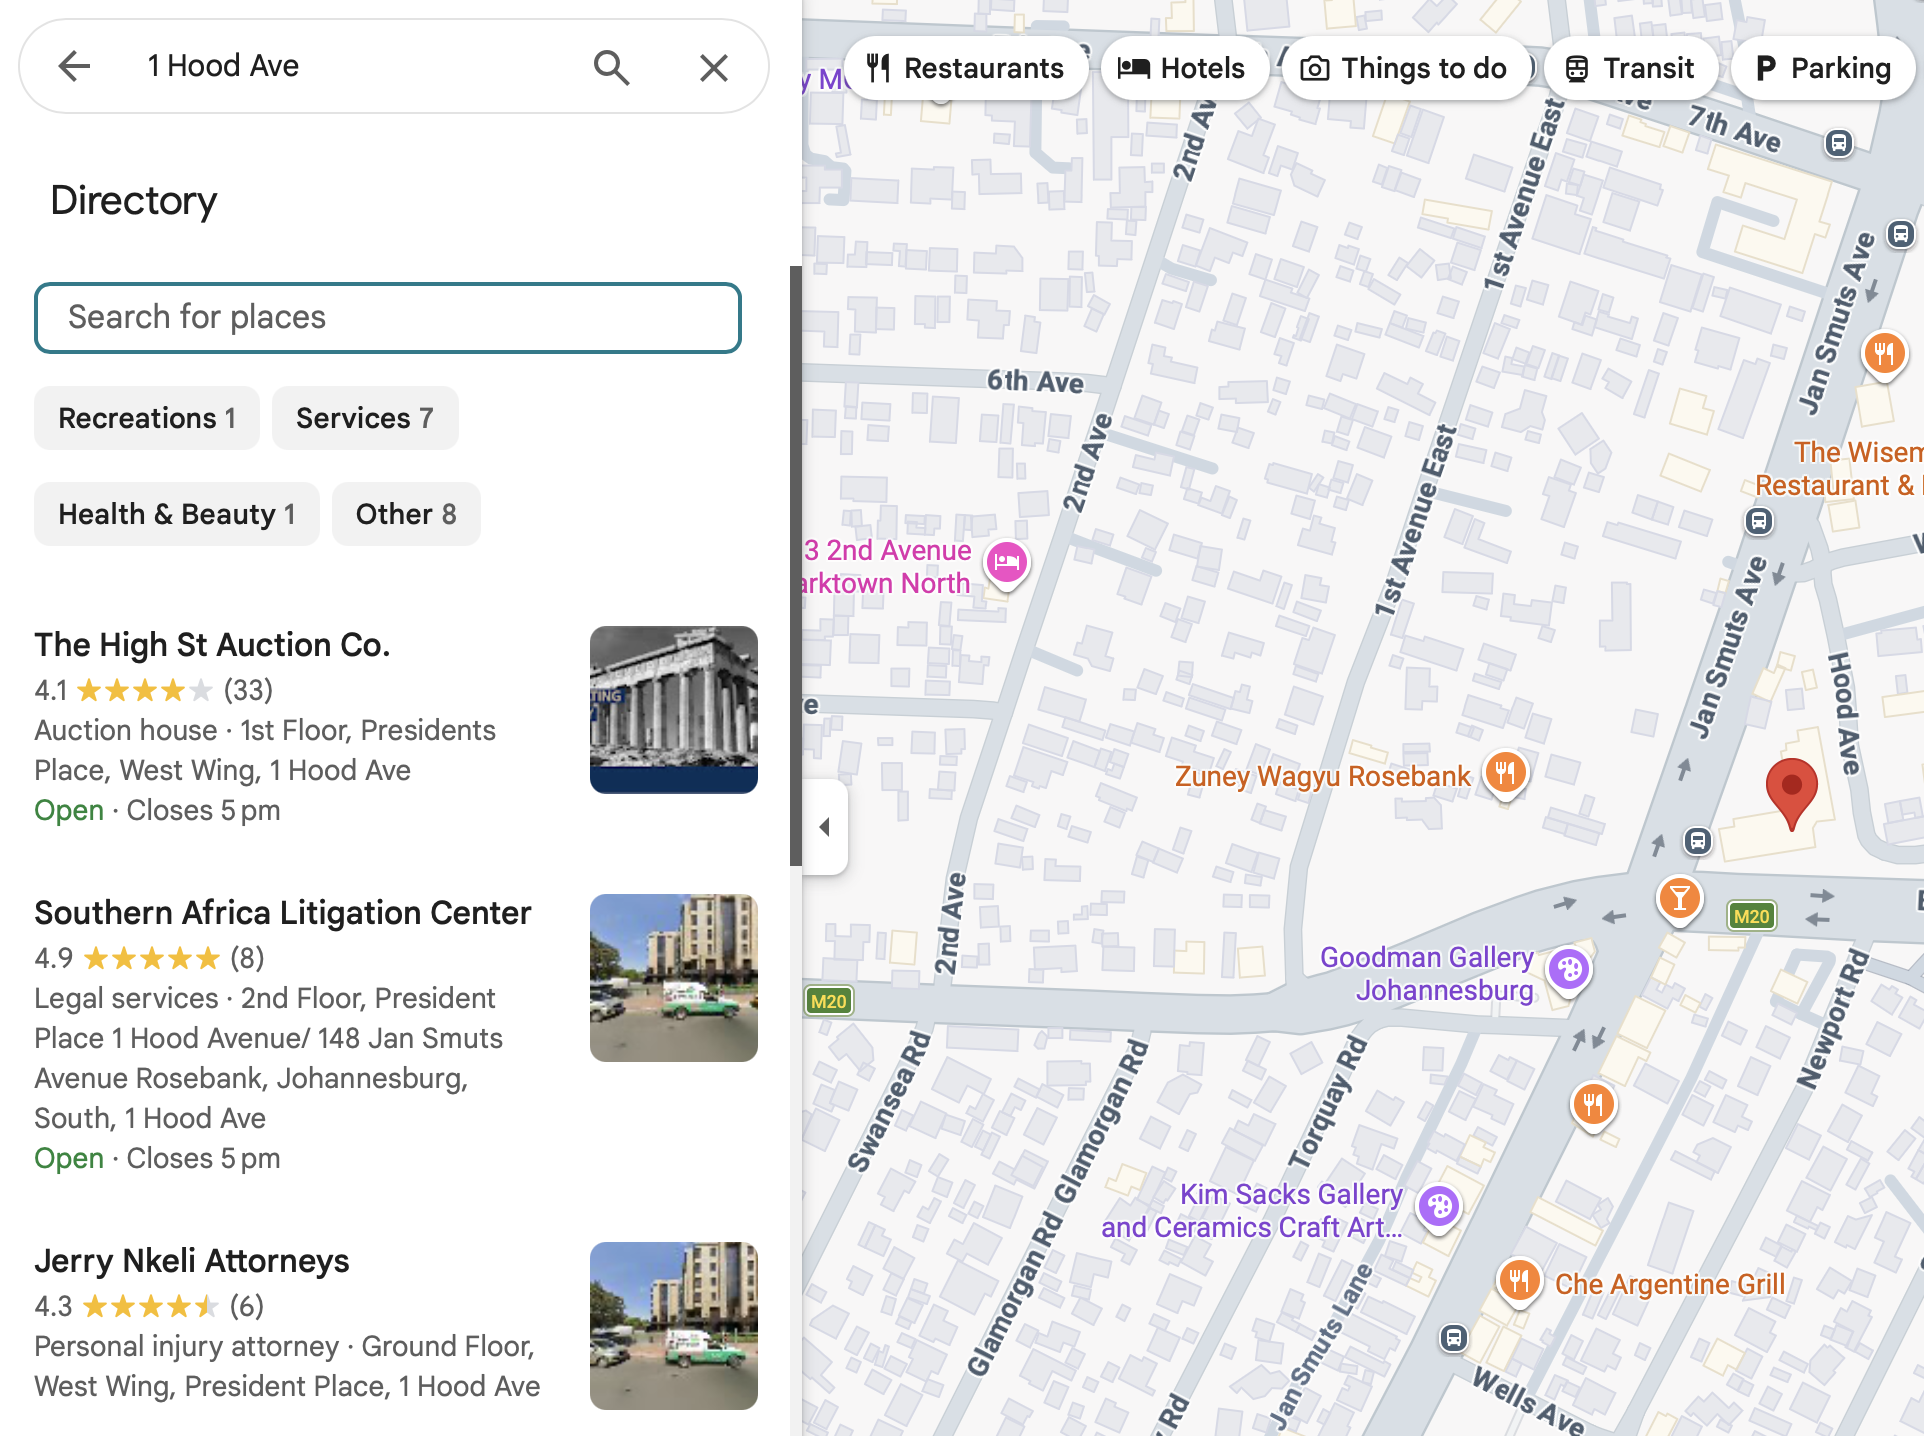Click the 'Hood Ave' street label on map
Image resolution: width=1924 pixels, height=1436 pixels.
(x=1844, y=714)
